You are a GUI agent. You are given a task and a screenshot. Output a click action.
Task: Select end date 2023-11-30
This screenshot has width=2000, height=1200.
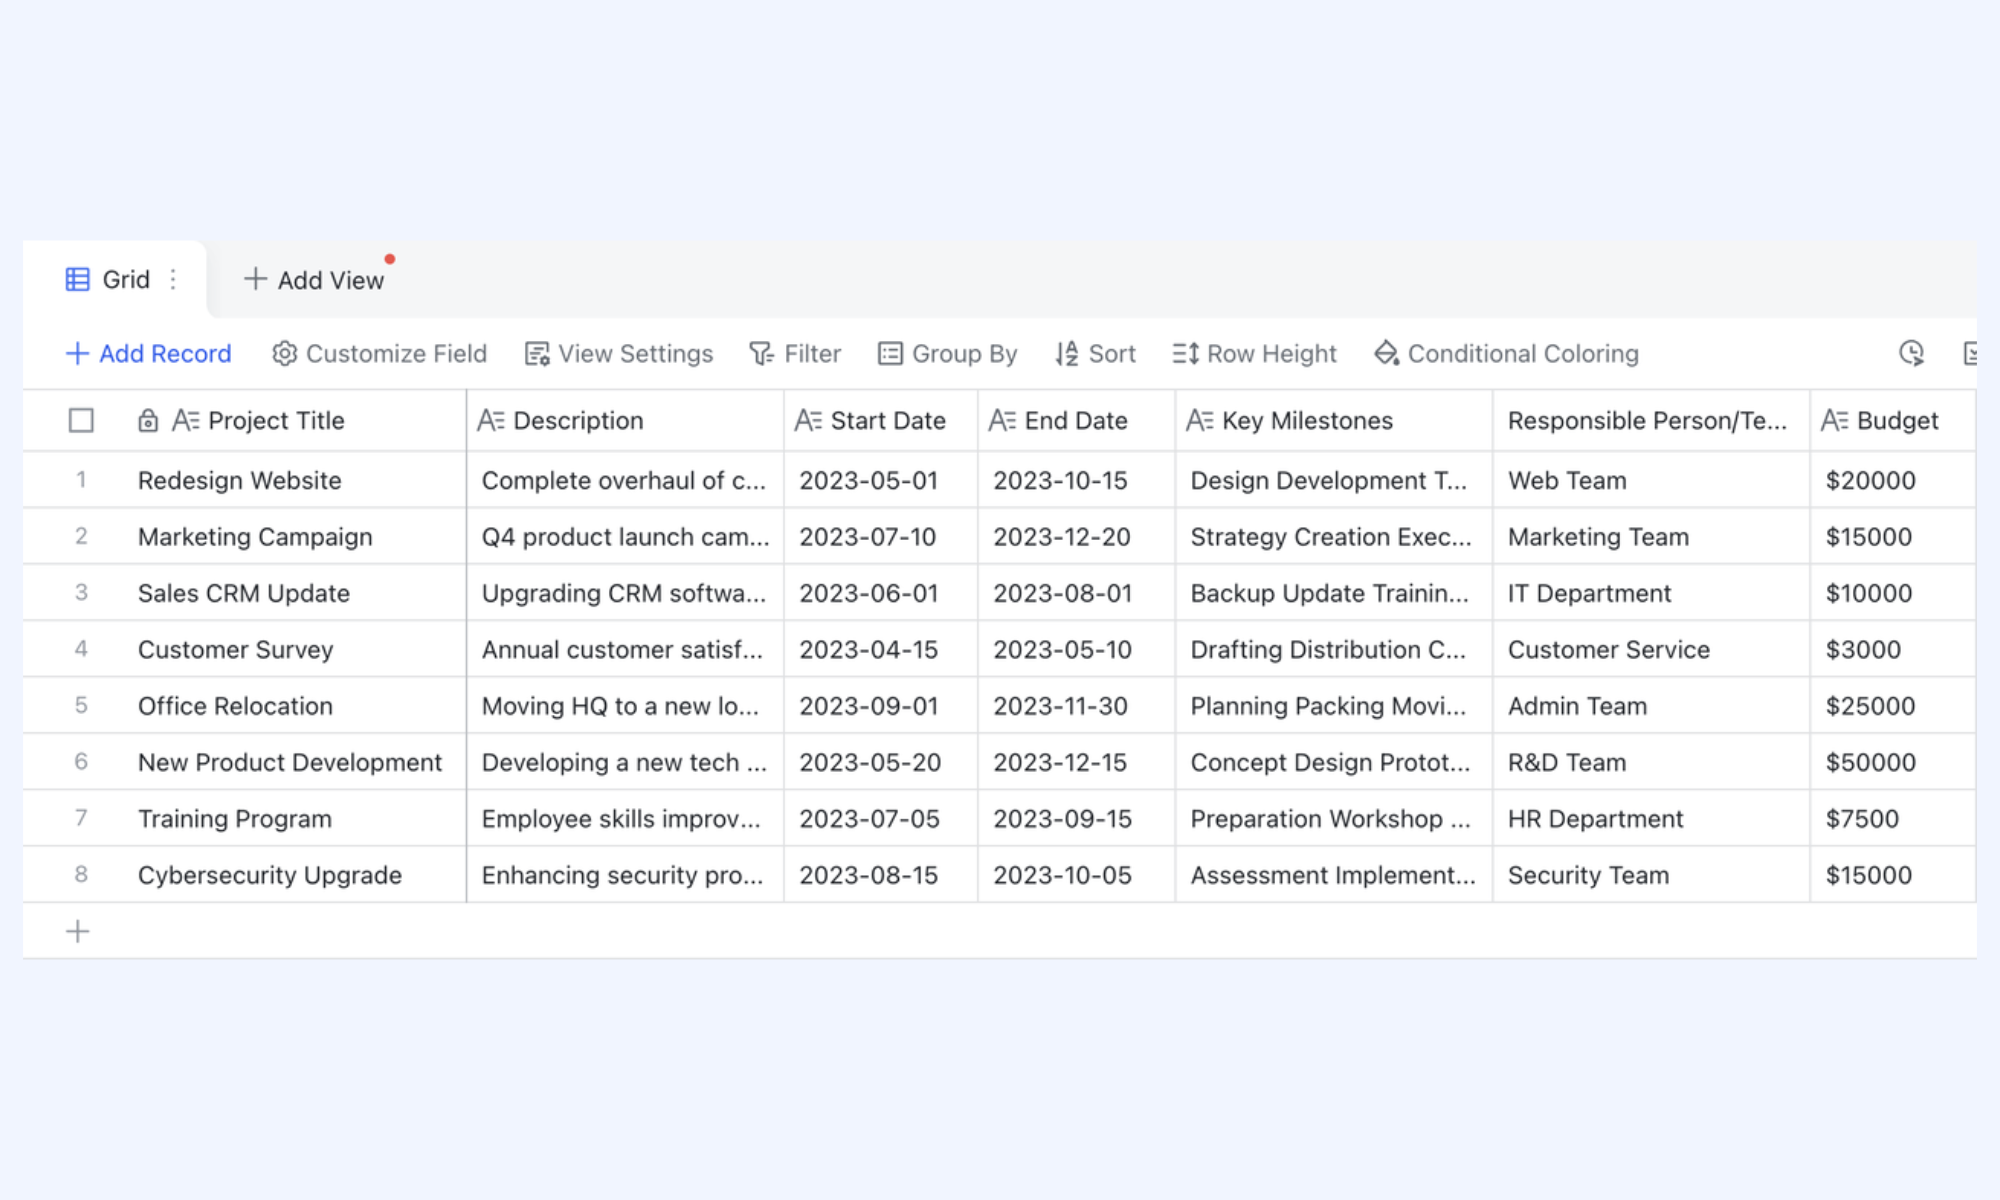tap(1076, 706)
